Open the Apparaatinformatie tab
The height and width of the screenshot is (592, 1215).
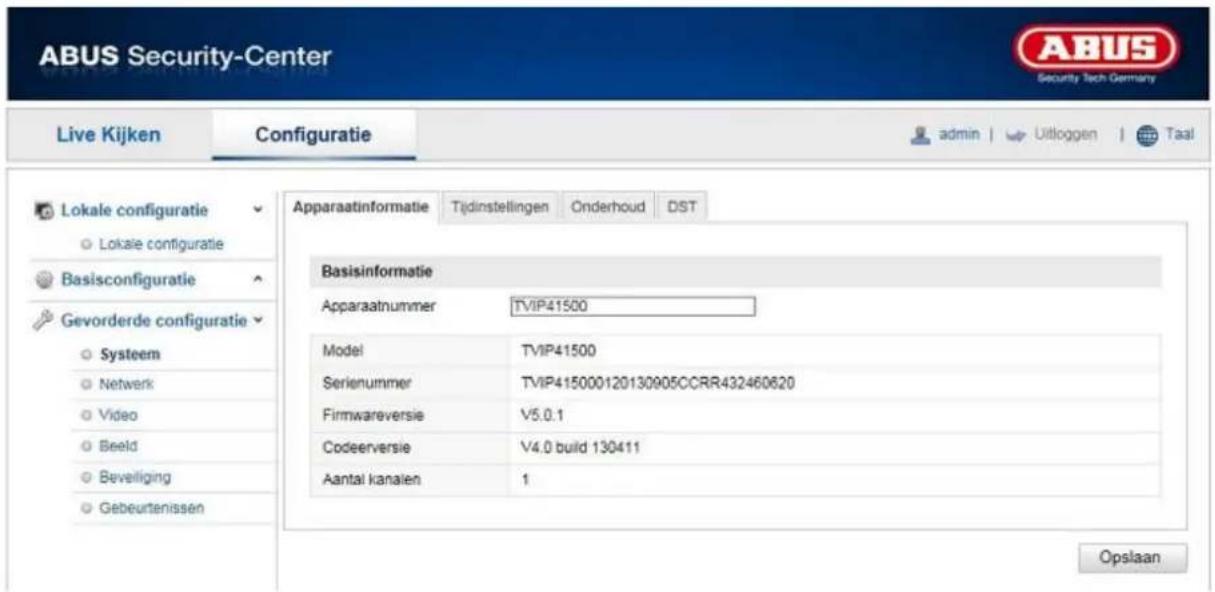(360, 207)
